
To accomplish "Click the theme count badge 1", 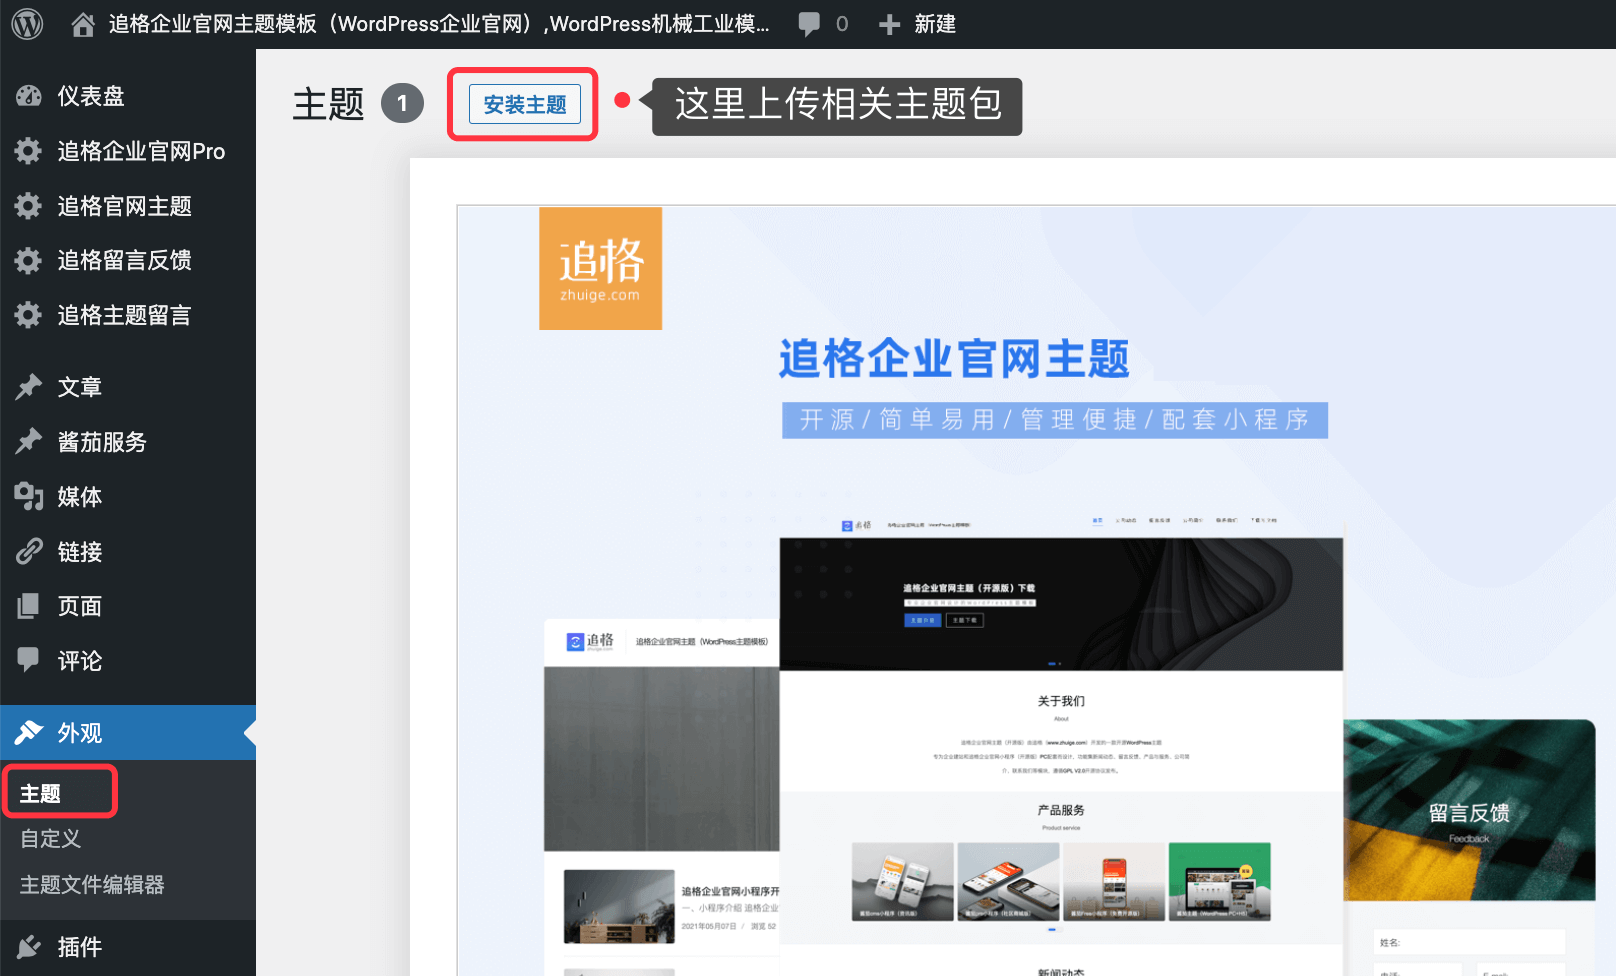I will coord(402,103).
